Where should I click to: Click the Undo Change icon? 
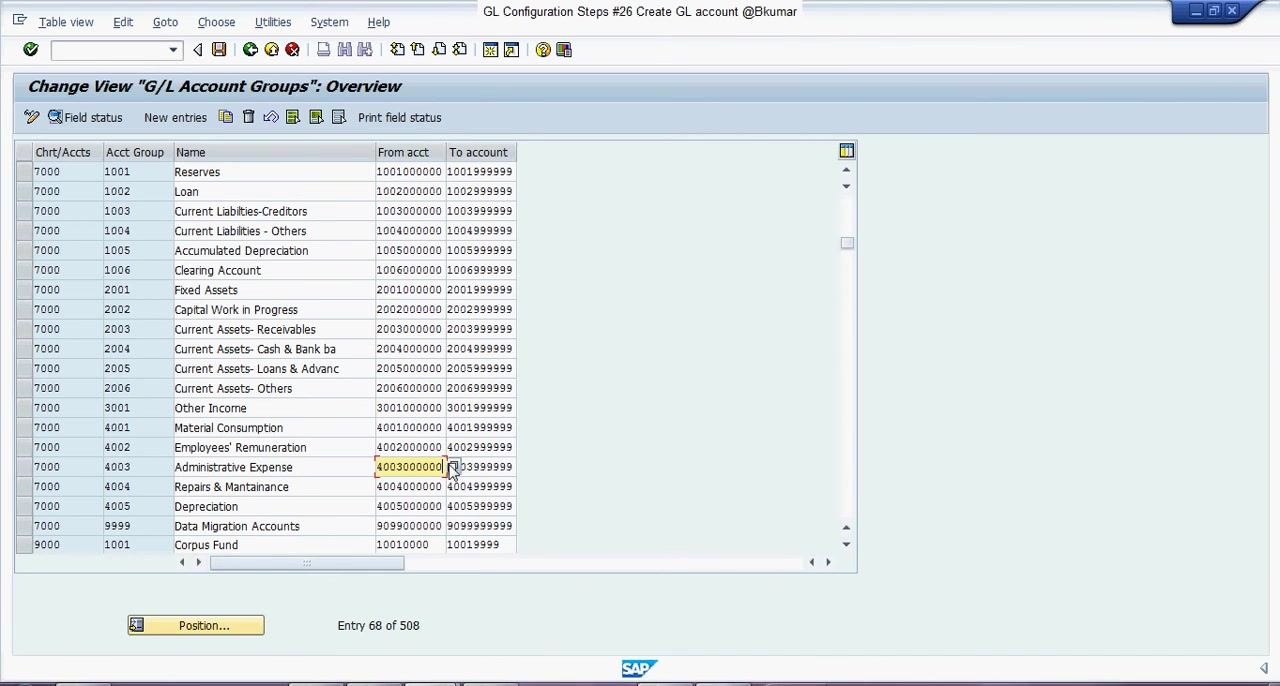(x=270, y=118)
